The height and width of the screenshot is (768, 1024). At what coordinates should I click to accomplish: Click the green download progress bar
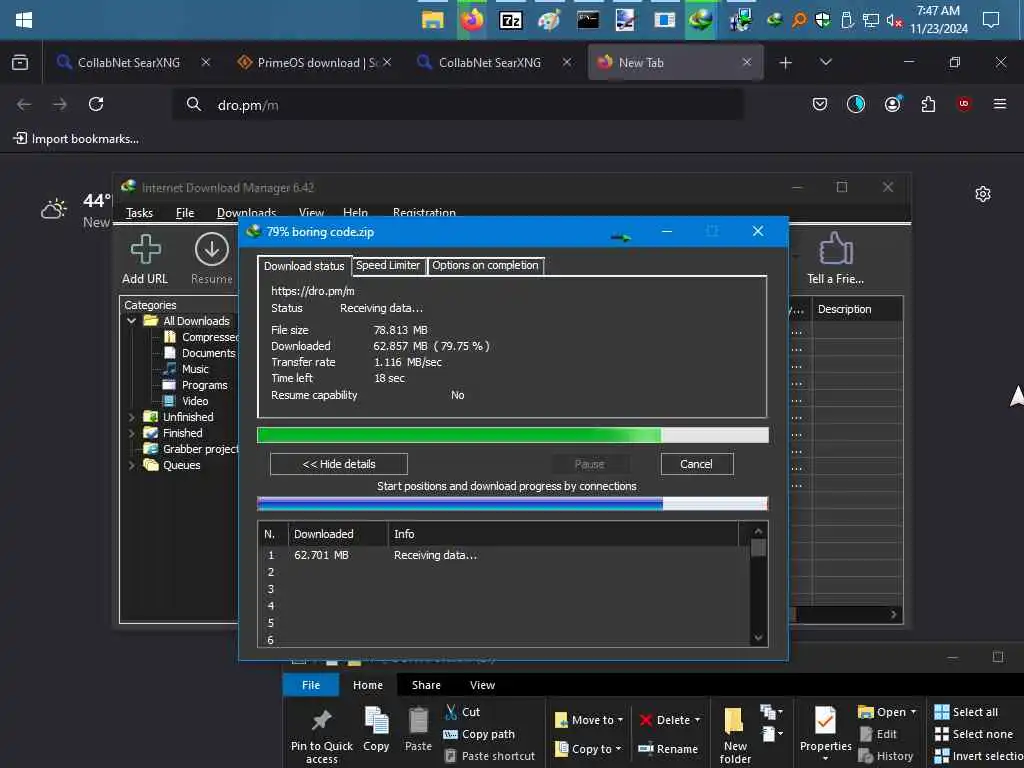coord(513,436)
